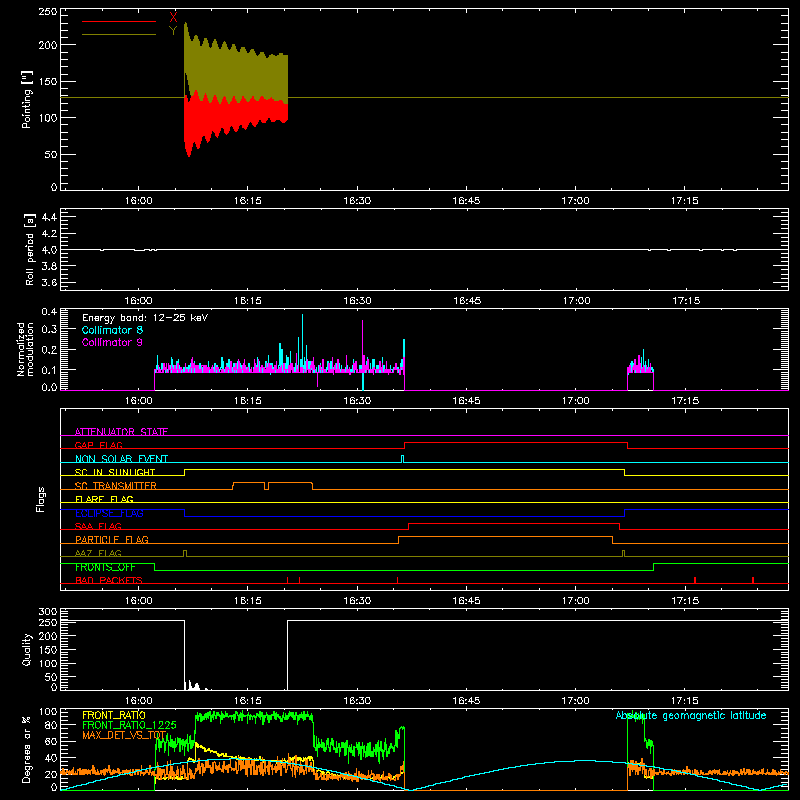
Task: Click the ATTENUATOR_STATE flag label
Action: (121, 432)
